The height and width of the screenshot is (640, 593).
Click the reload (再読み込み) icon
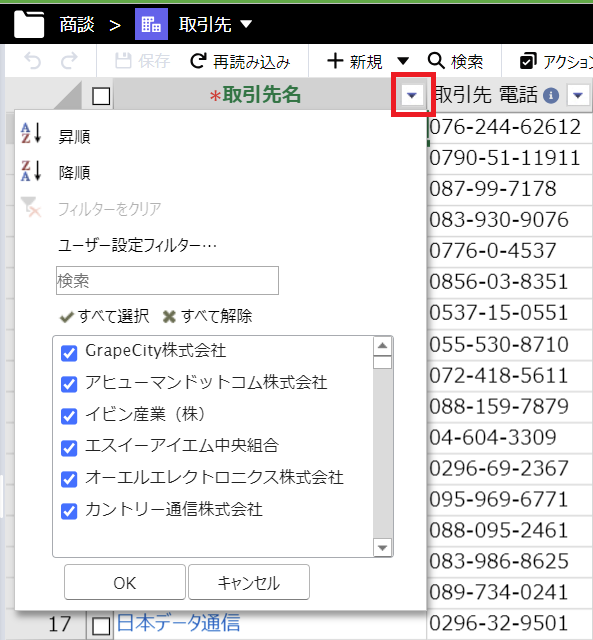198,61
